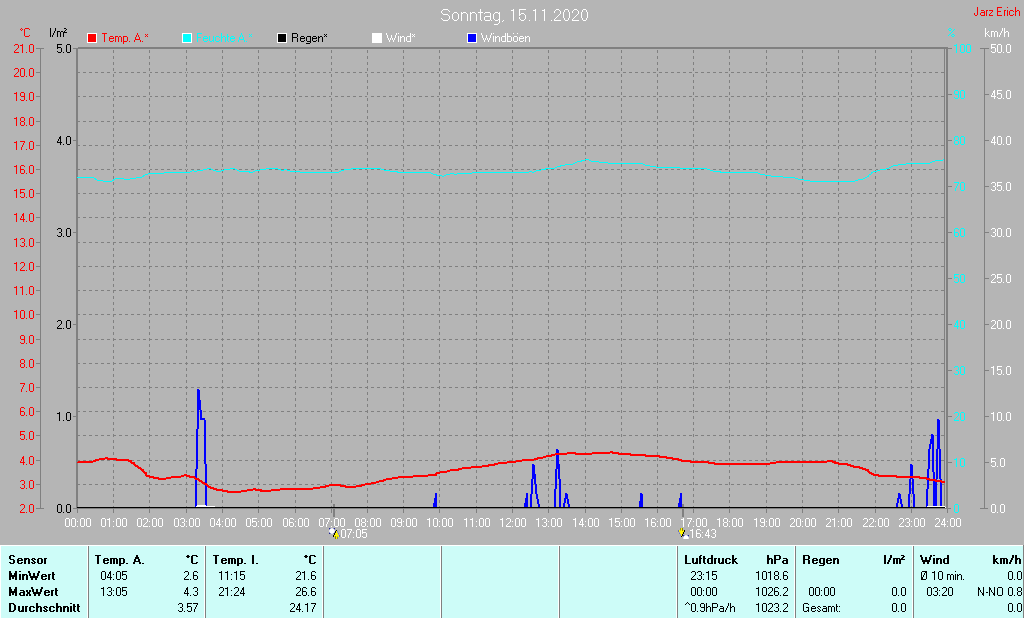1024x618 pixels.
Task: Click the Temp. A. maximum time '13:05'
Action: click(x=114, y=592)
